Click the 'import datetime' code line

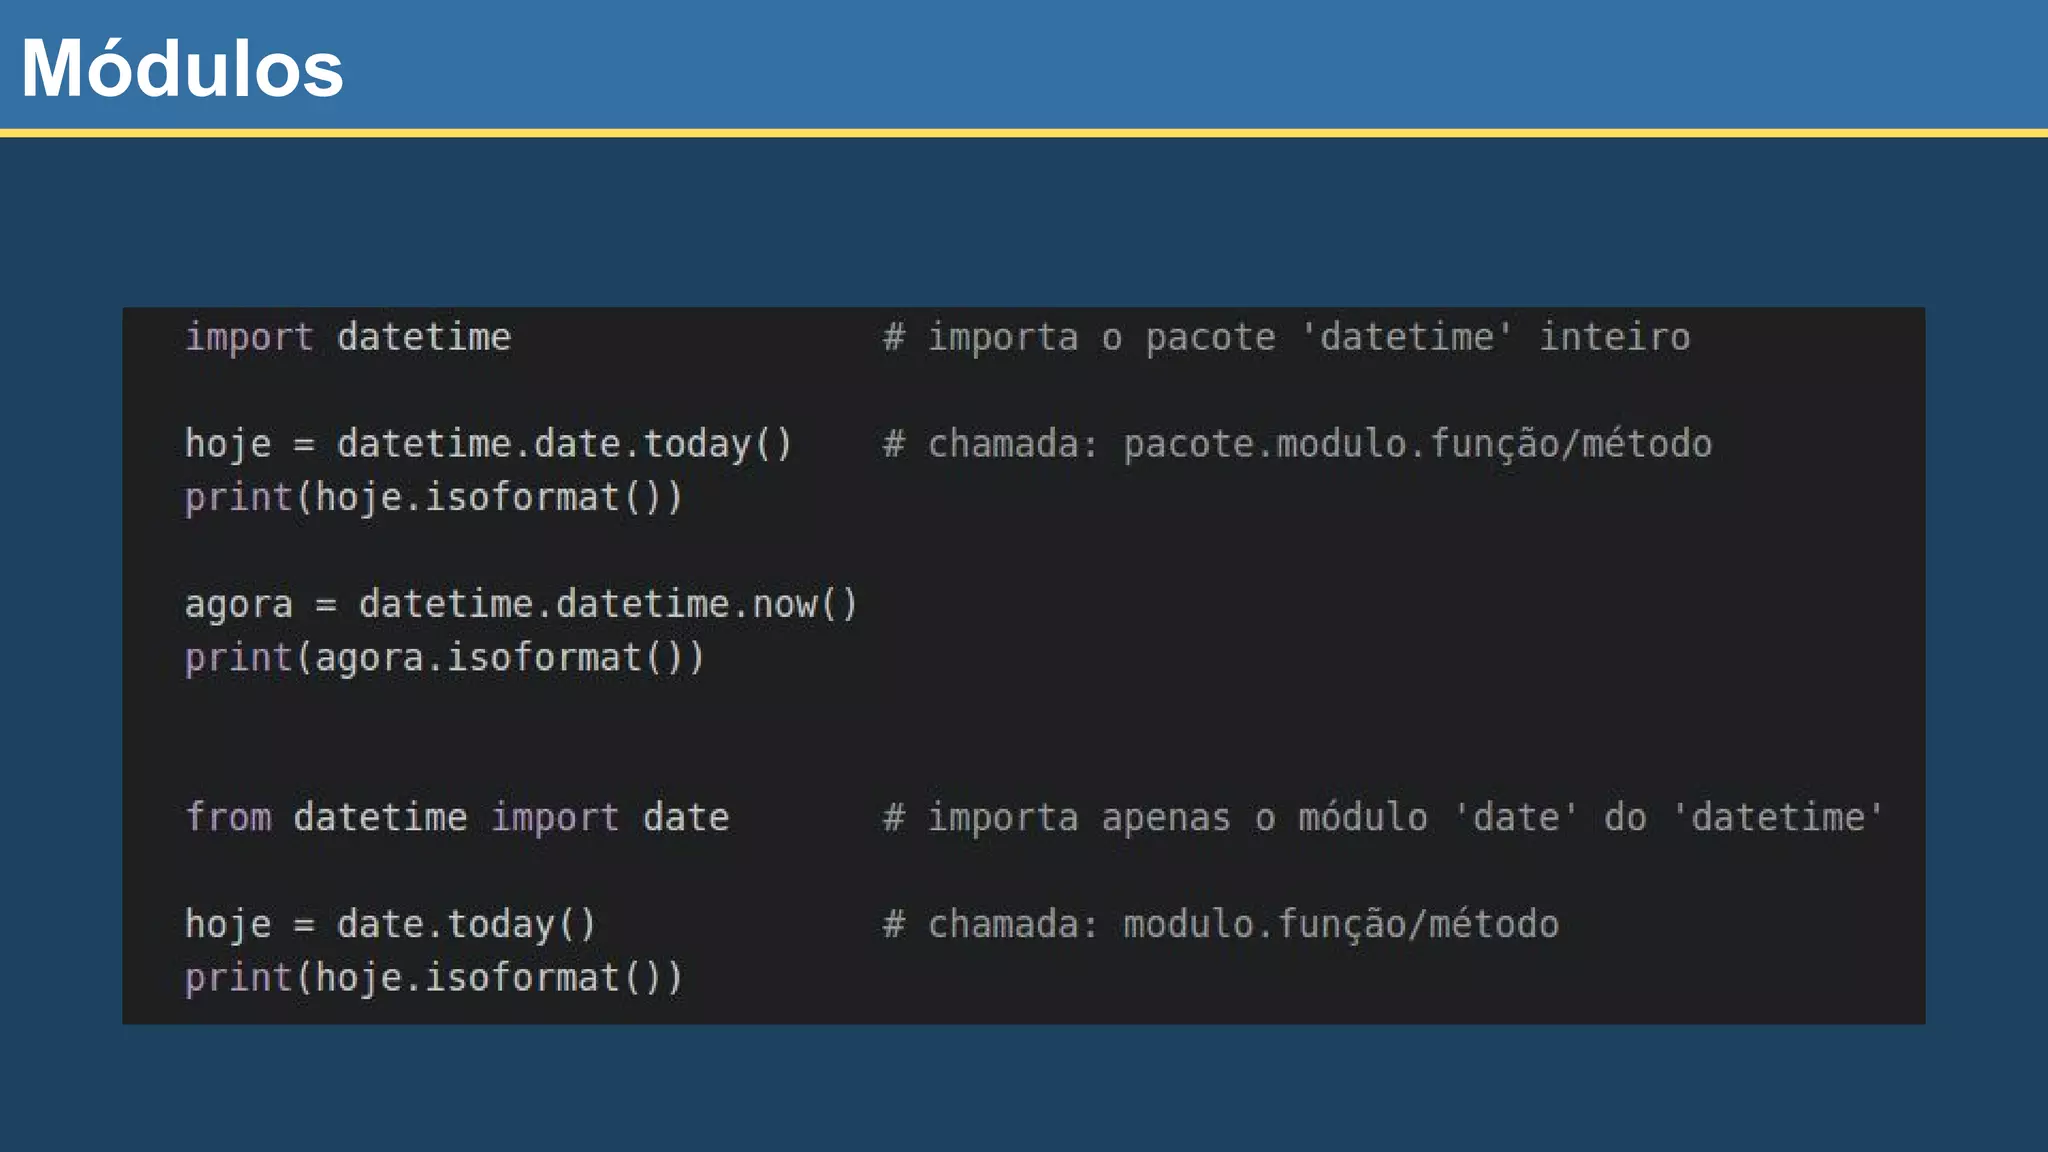click(348, 337)
